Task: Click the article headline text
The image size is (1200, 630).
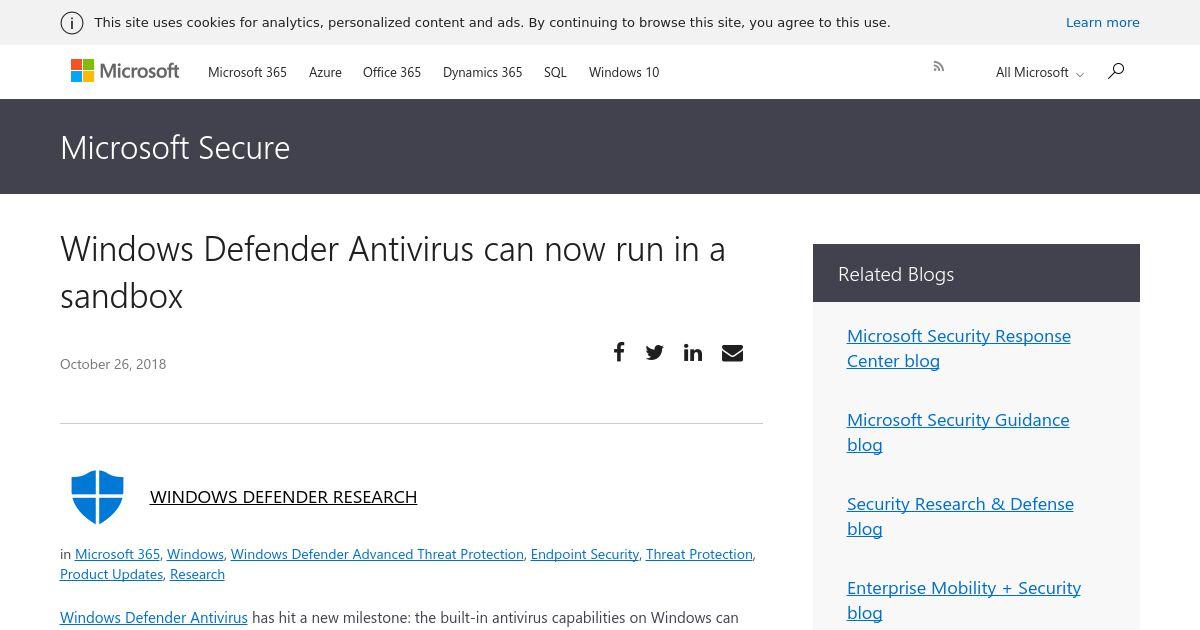Action: click(x=393, y=272)
